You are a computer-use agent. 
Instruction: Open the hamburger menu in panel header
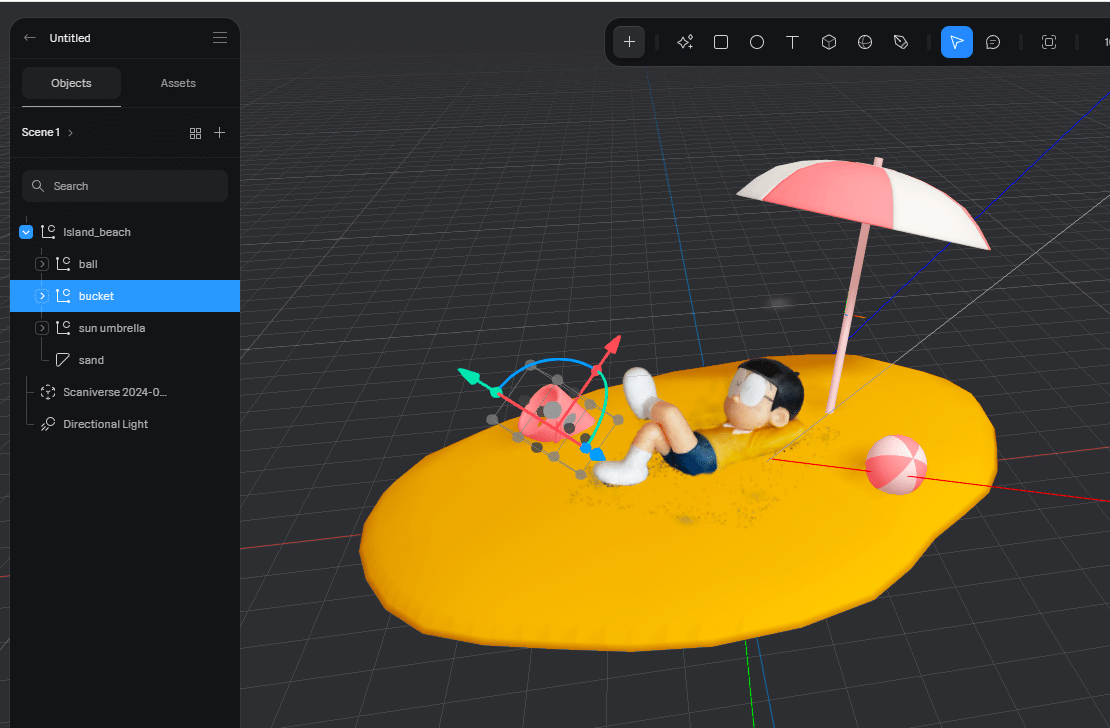pyautogui.click(x=220, y=38)
